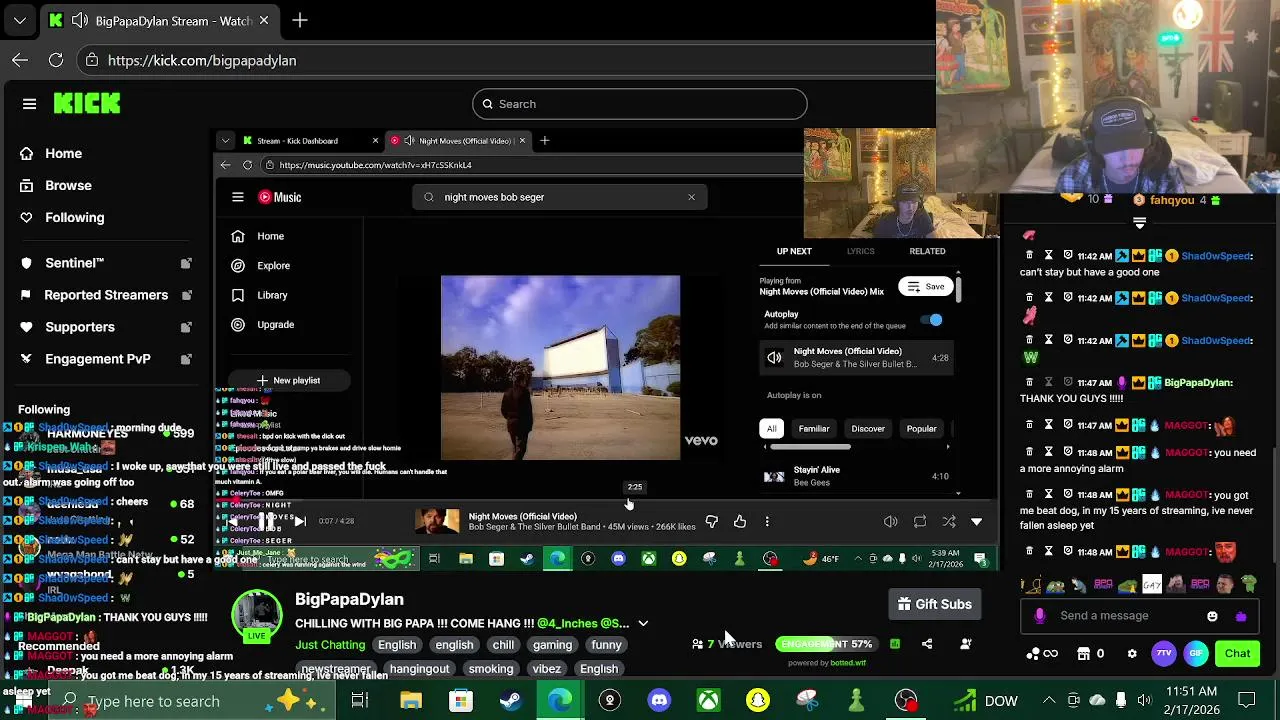Click the trash icon beside BigPapaDylan's message
This screenshot has width=1280, height=720.
point(1029,383)
